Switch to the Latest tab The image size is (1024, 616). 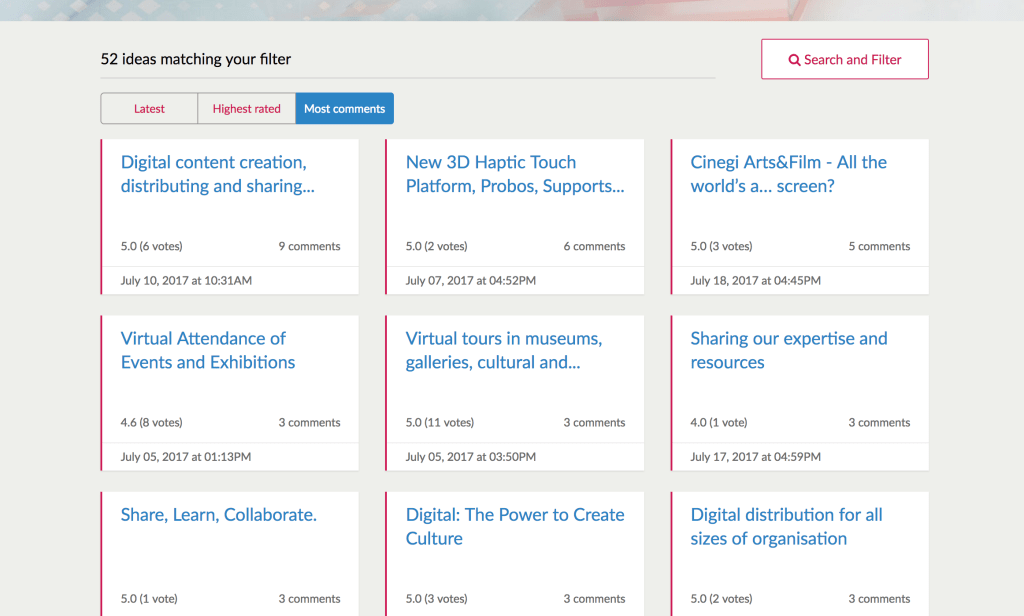click(149, 108)
